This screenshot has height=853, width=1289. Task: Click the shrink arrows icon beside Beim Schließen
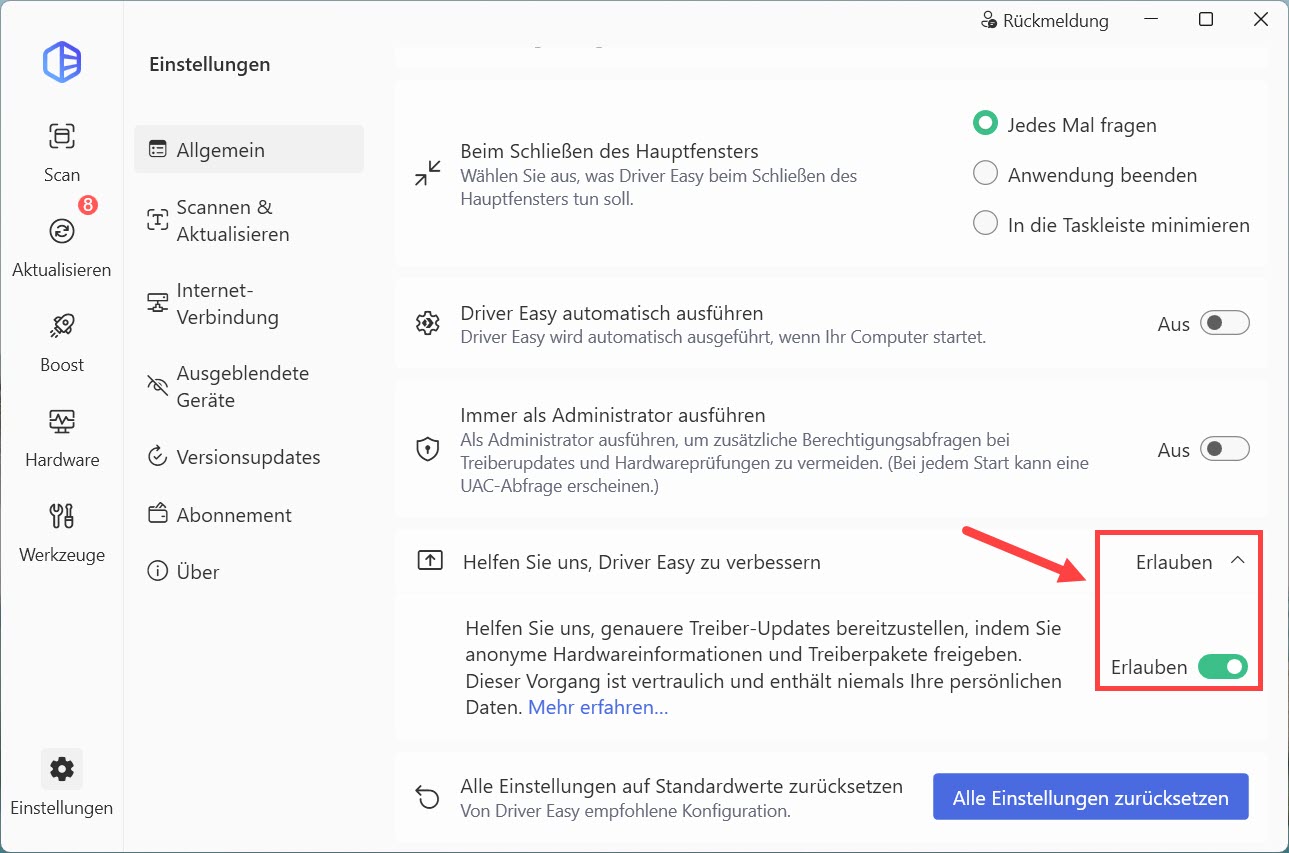coord(428,173)
